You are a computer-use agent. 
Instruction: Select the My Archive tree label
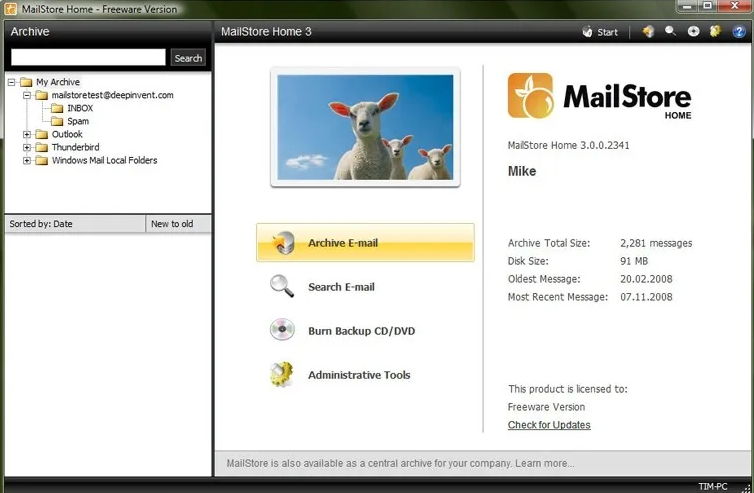pyautogui.click(x=58, y=82)
